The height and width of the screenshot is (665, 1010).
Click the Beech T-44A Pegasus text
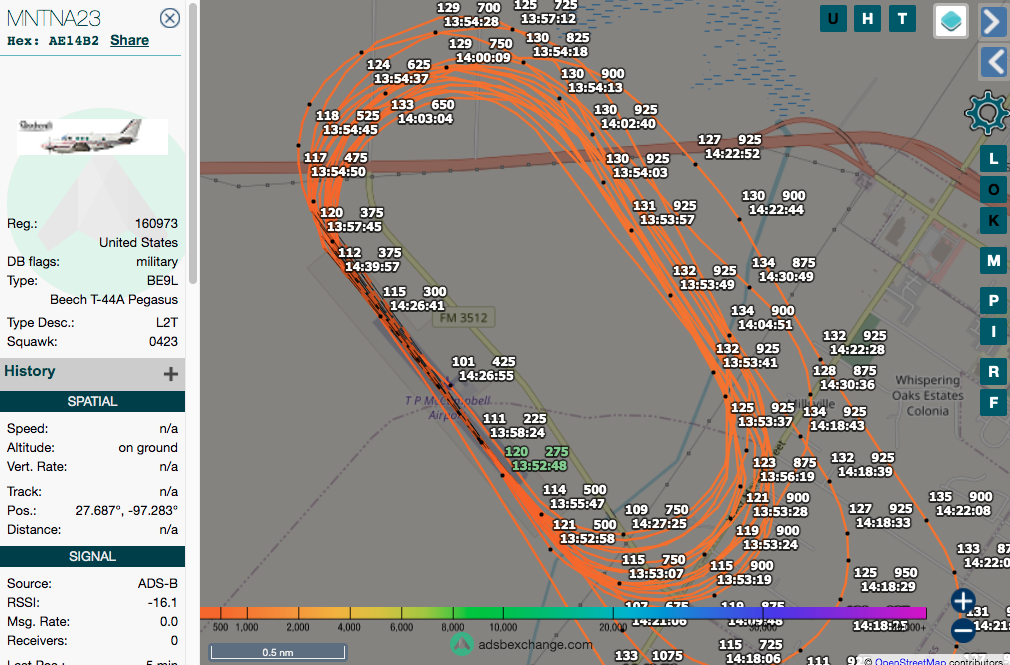point(114,300)
